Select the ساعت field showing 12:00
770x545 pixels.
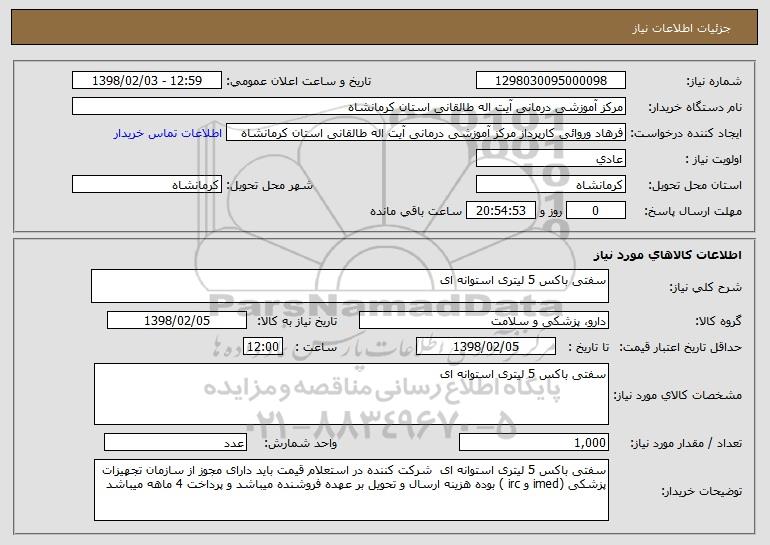(263, 346)
